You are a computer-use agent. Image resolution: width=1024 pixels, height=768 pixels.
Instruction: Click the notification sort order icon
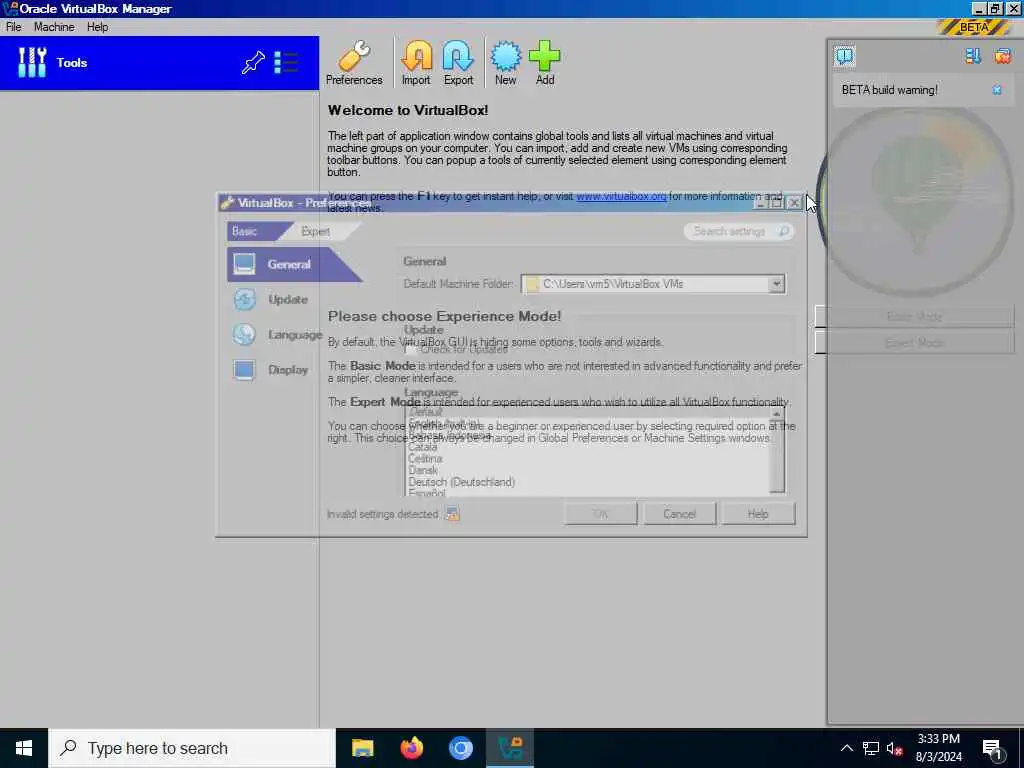(x=973, y=56)
